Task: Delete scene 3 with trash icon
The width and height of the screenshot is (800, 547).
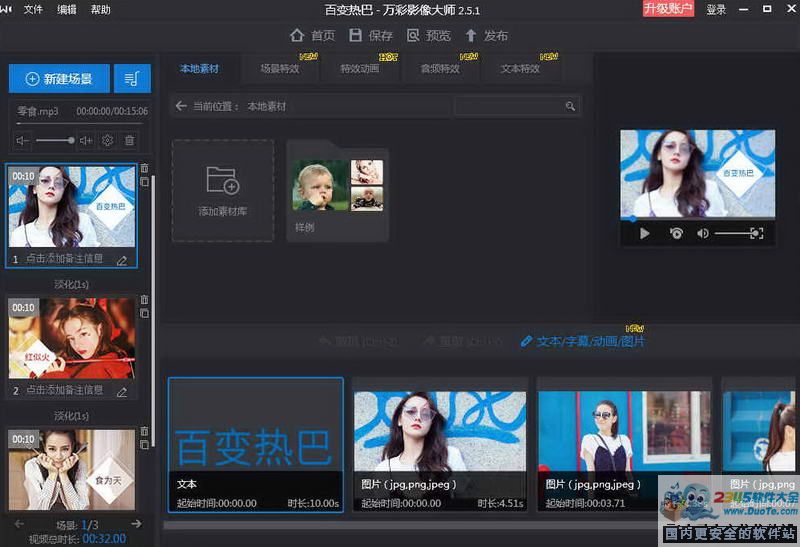Action: pos(144,431)
